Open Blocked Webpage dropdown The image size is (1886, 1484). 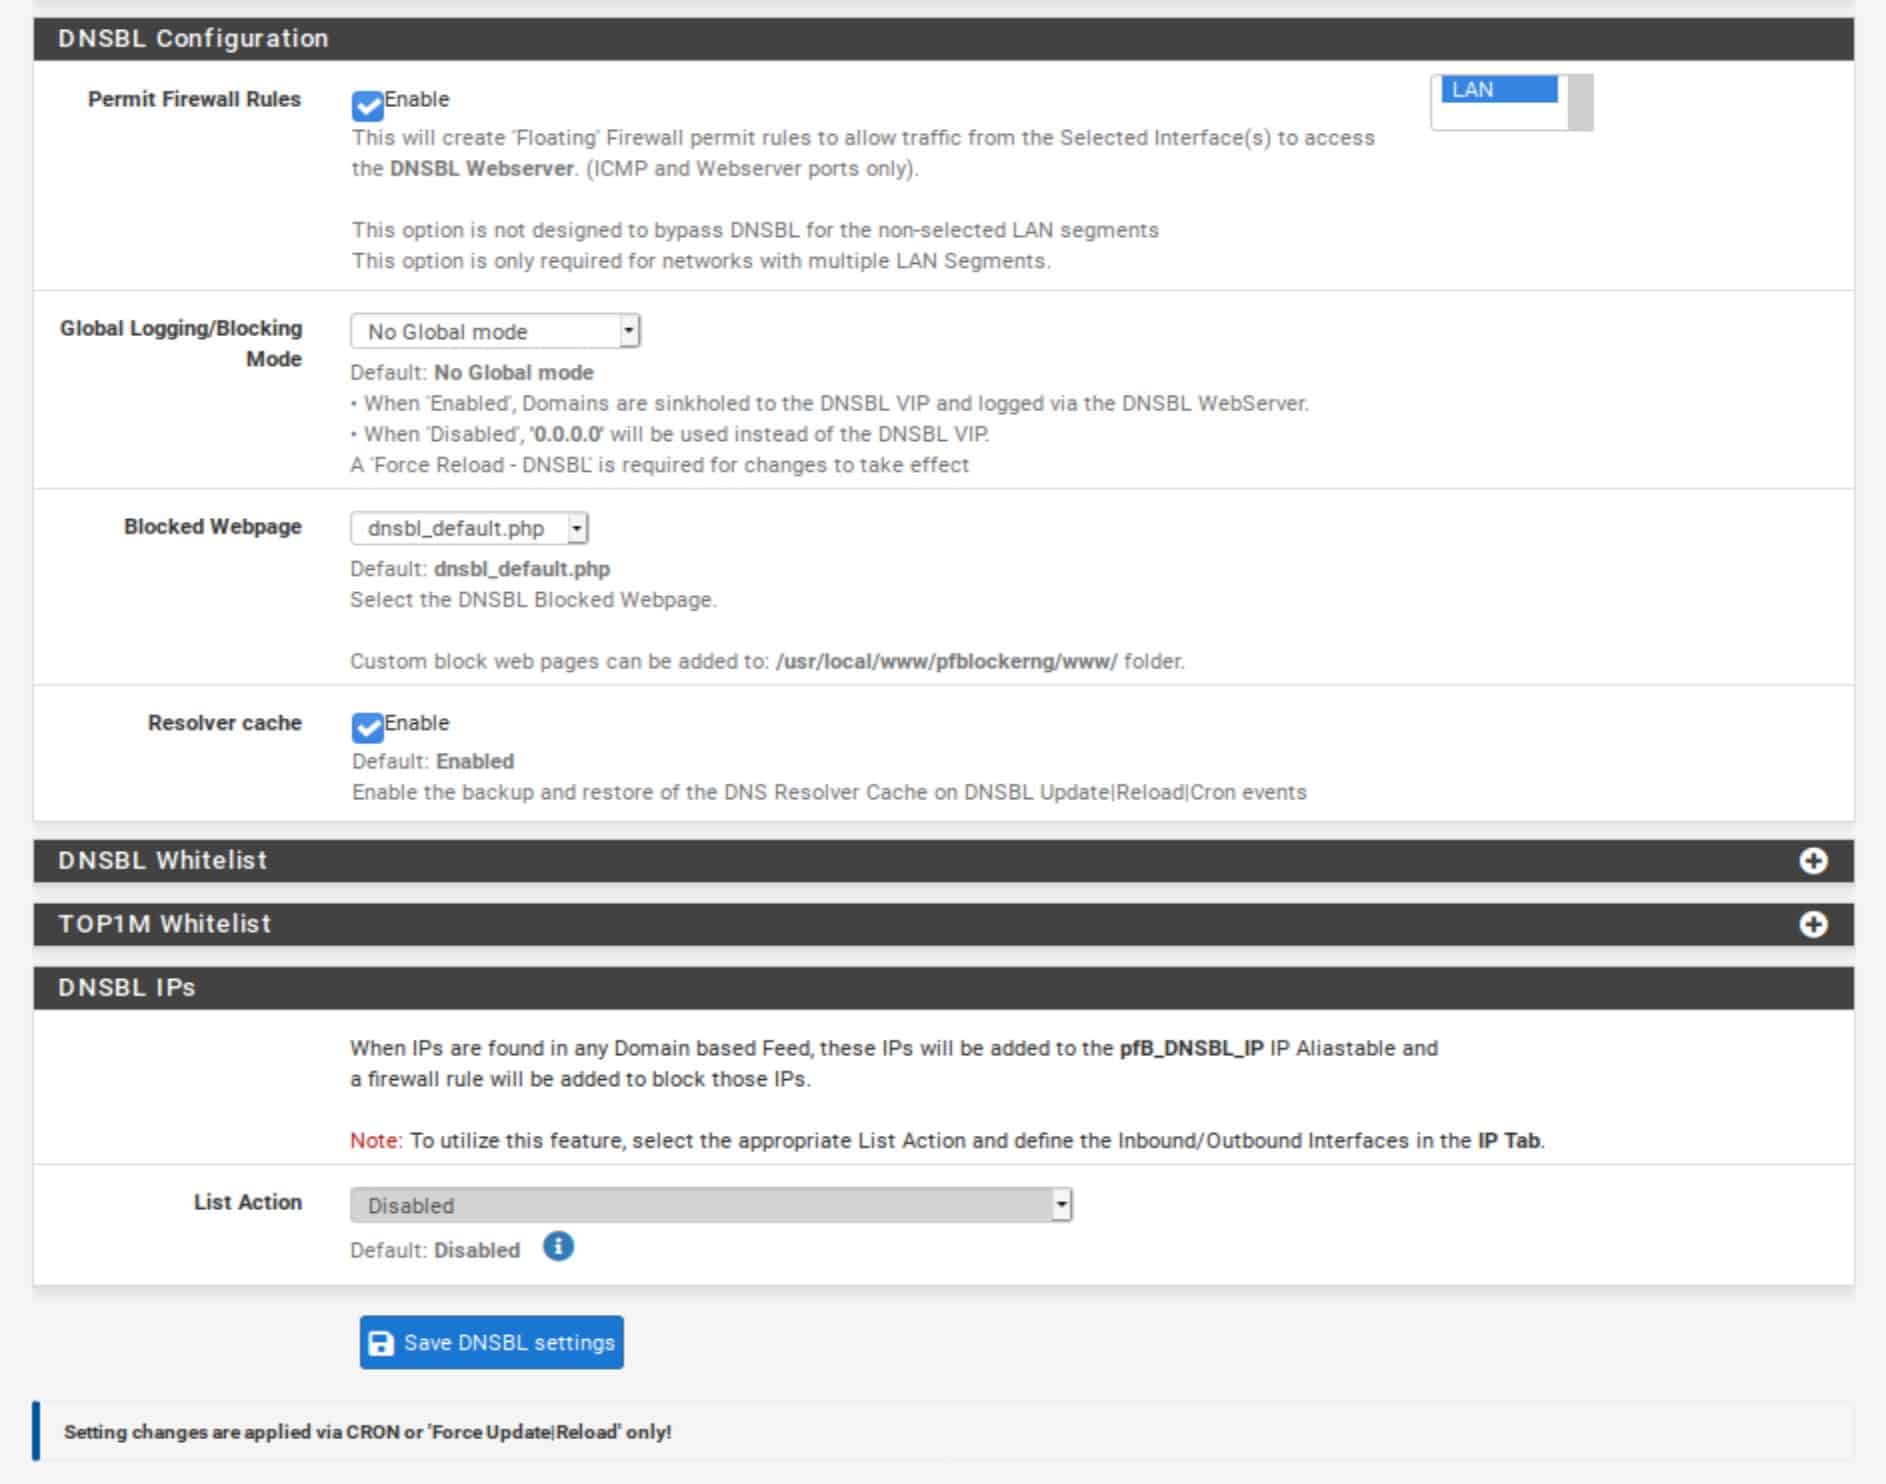click(x=469, y=528)
